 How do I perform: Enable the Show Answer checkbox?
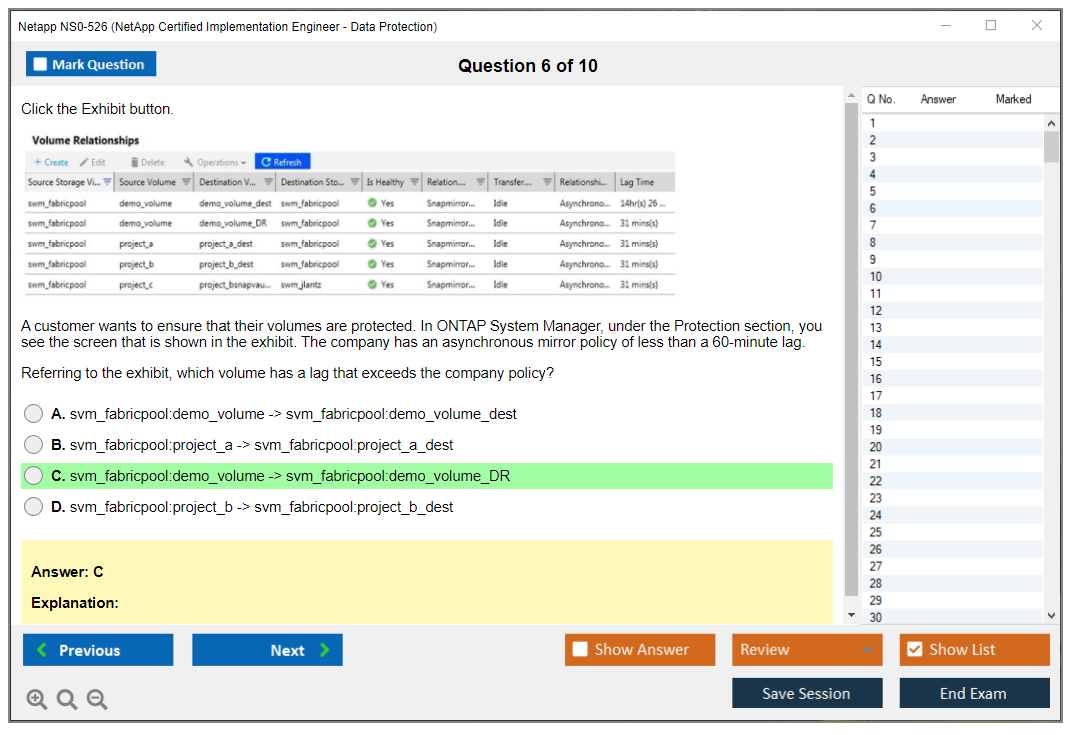580,650
